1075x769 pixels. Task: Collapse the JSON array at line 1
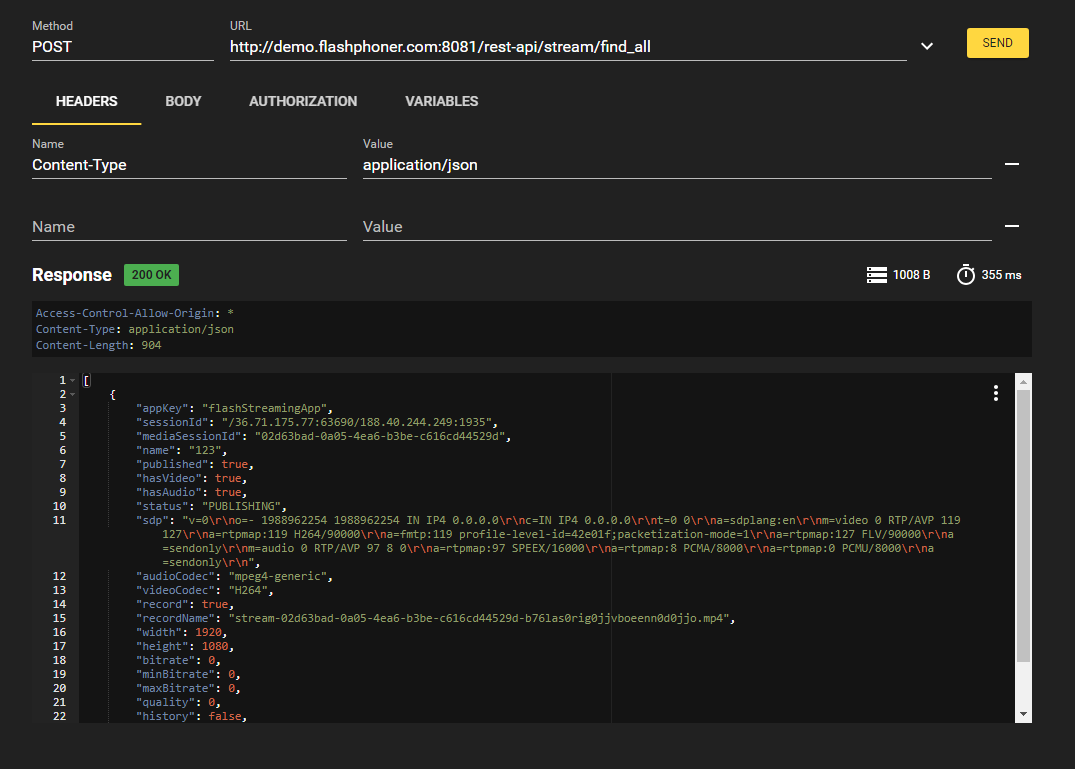[x=72, y=381]
